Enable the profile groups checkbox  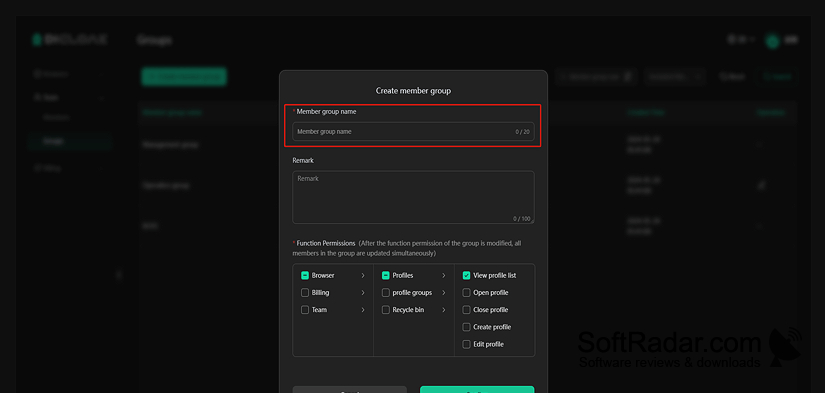pyautogui.click(x=386, y=293)
